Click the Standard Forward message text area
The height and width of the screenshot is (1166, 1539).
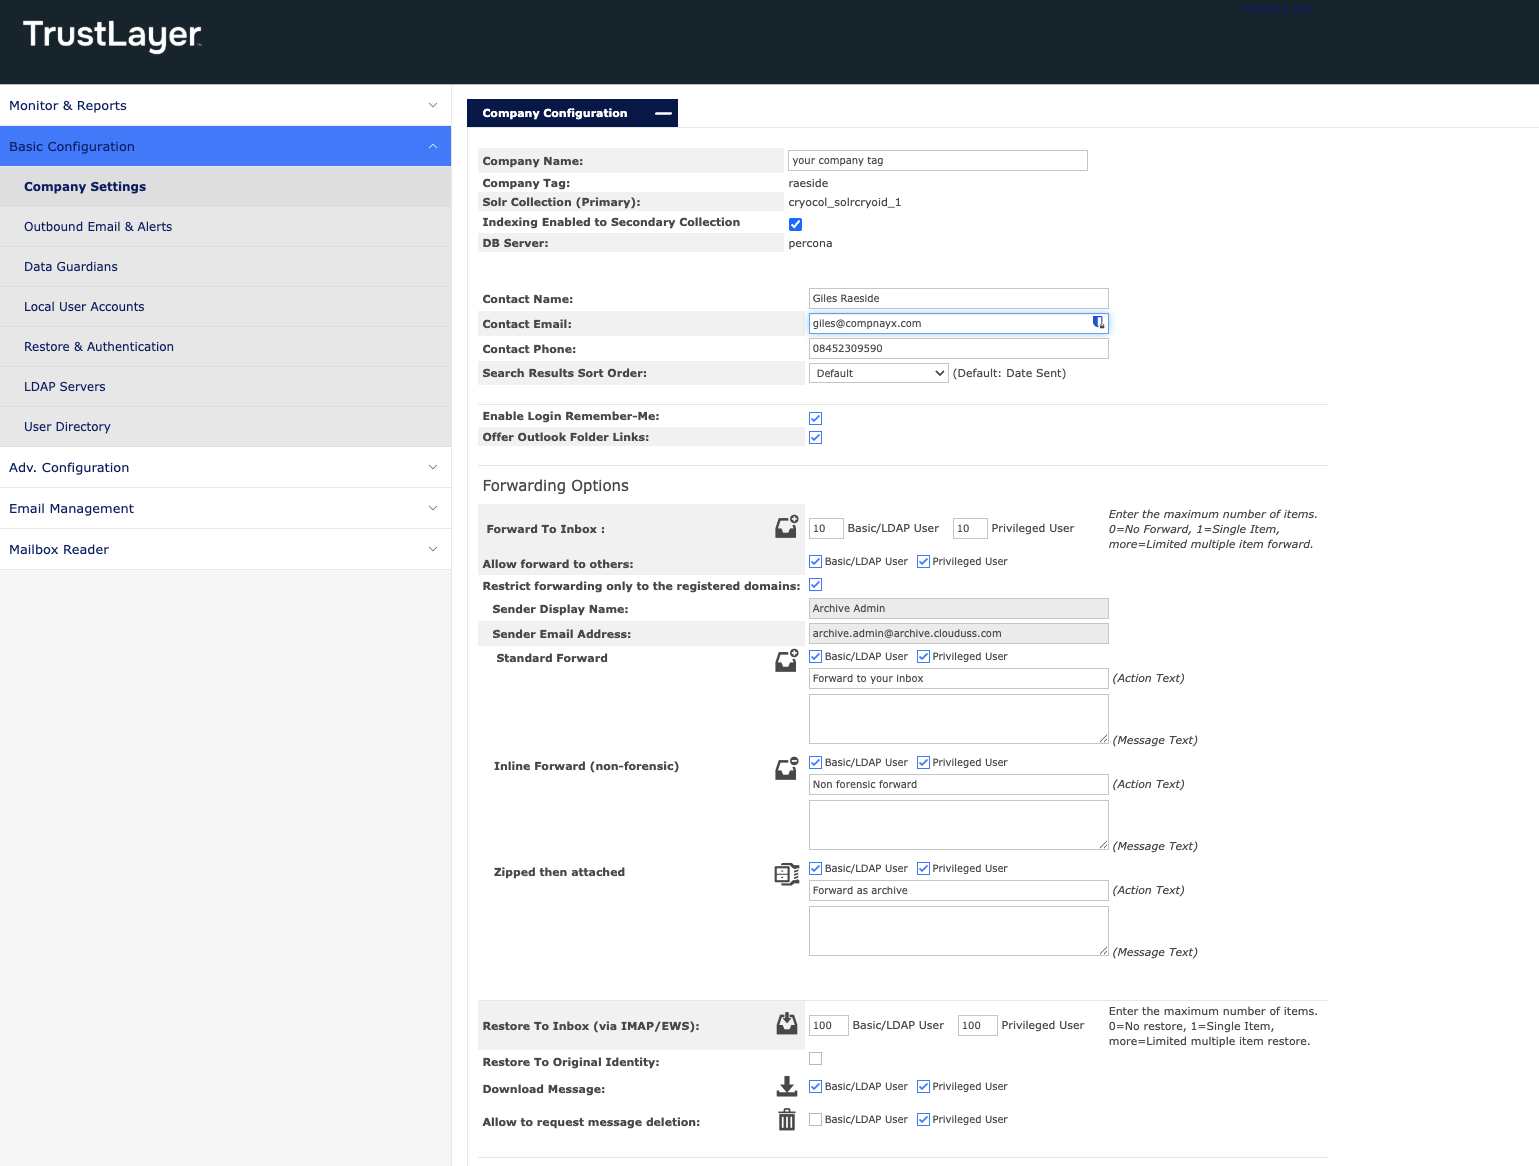tap(957, 718)
